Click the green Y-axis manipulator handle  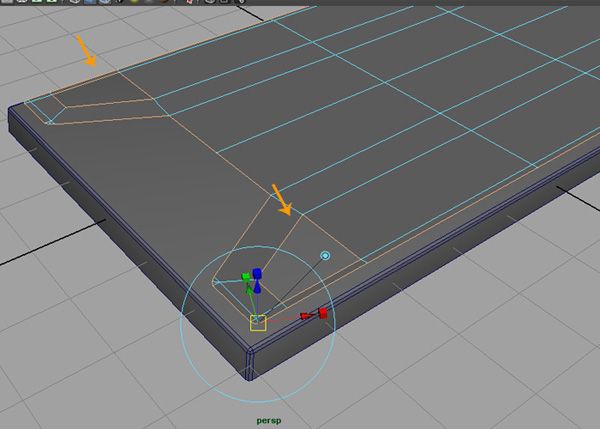[x=245, y=283]
